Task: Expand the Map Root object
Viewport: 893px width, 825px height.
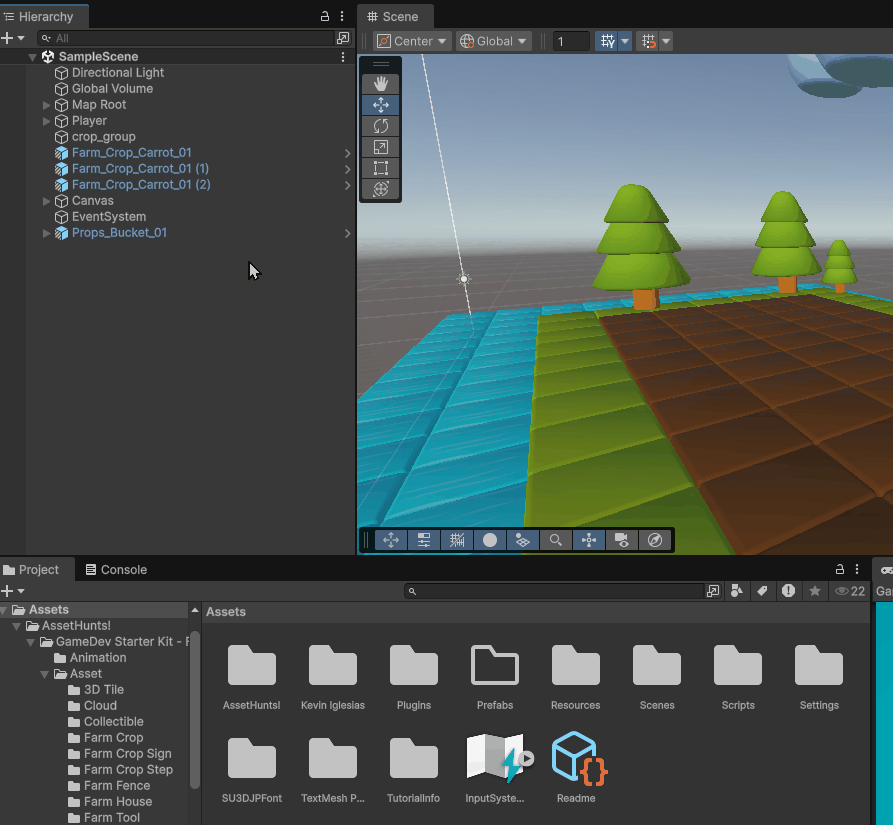Action: 47,105
